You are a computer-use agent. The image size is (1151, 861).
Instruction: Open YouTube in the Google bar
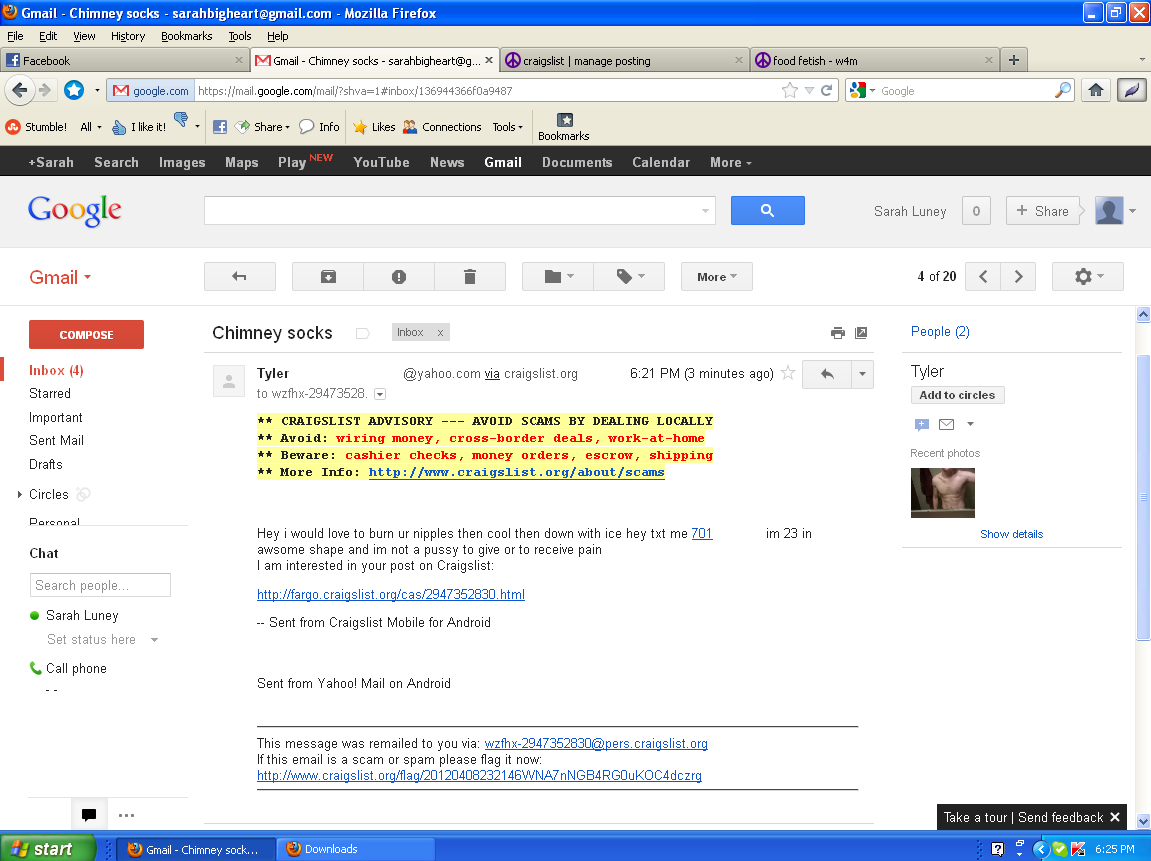[x=381, y=162]
